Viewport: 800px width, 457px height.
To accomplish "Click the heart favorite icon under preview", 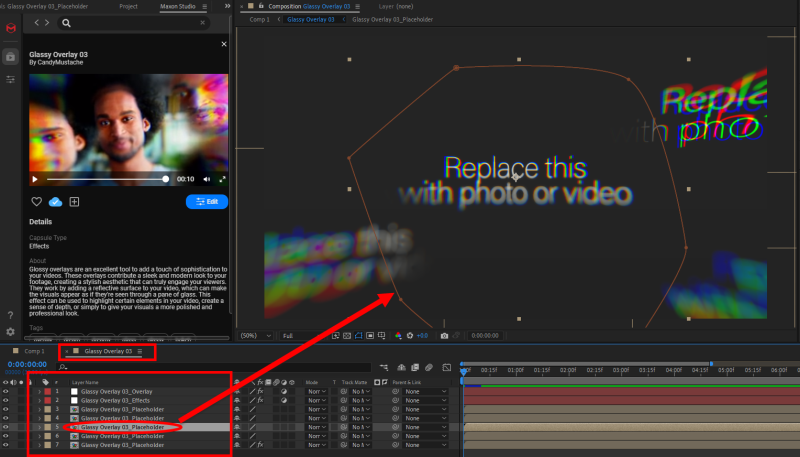I will [36, 202].
